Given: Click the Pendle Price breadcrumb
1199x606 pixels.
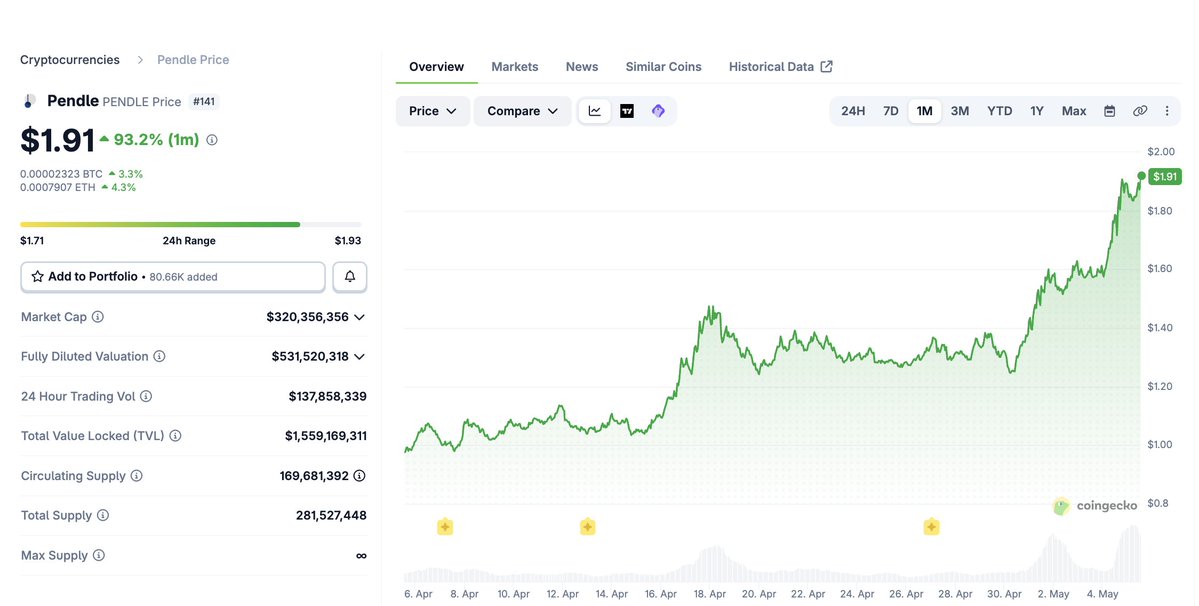Looking at the screenshot, I should click(193, 60).
